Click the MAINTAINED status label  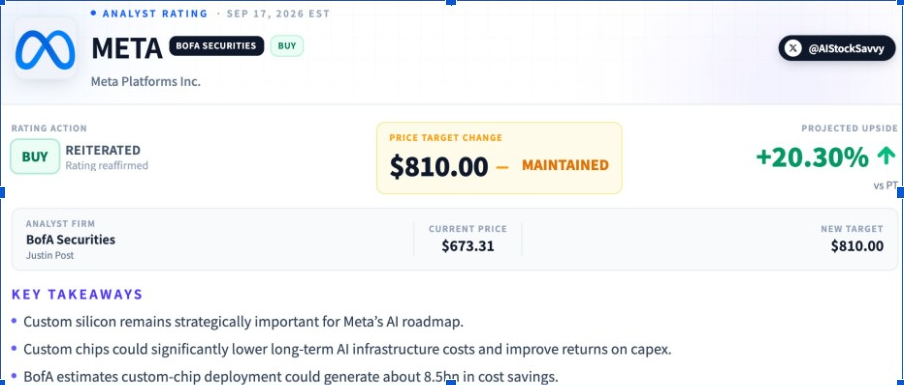click(x=565, y=165)
